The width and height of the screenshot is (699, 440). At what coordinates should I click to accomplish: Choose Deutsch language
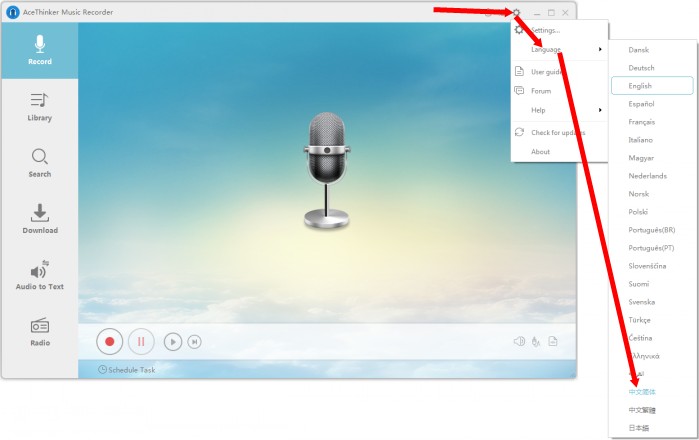pos(641,68)
